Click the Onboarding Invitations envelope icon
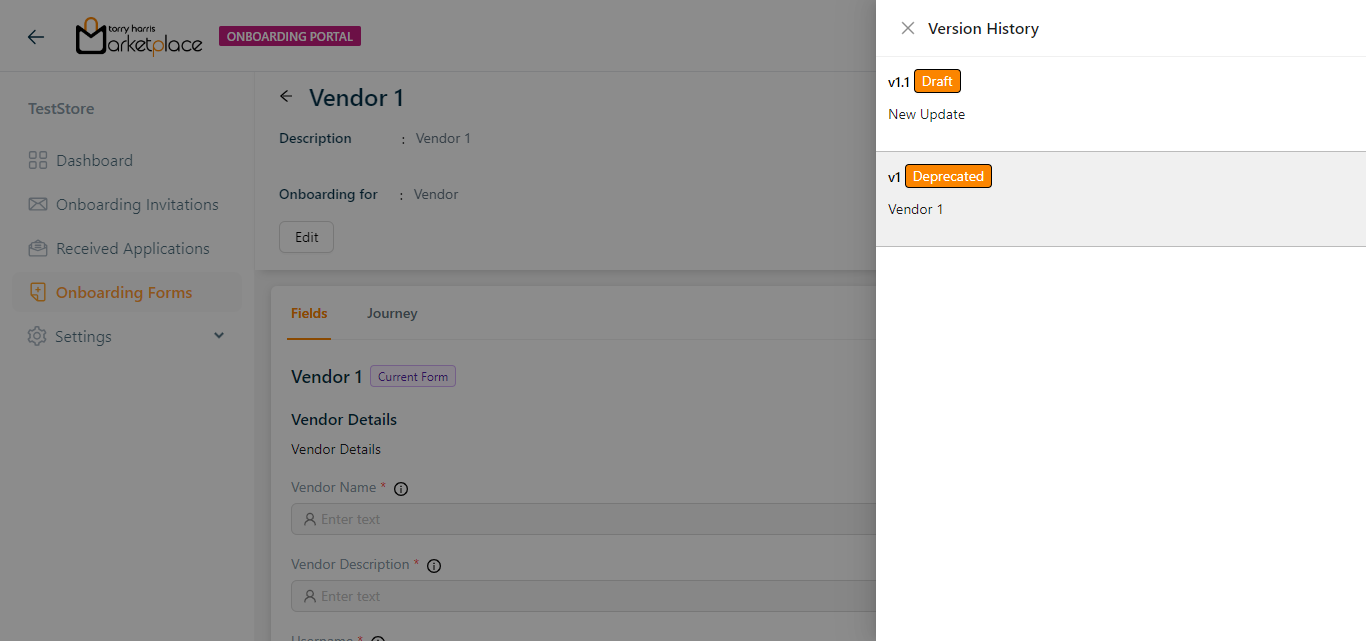The height and width of the screenshot is (641, 1366). pos(38,204)
